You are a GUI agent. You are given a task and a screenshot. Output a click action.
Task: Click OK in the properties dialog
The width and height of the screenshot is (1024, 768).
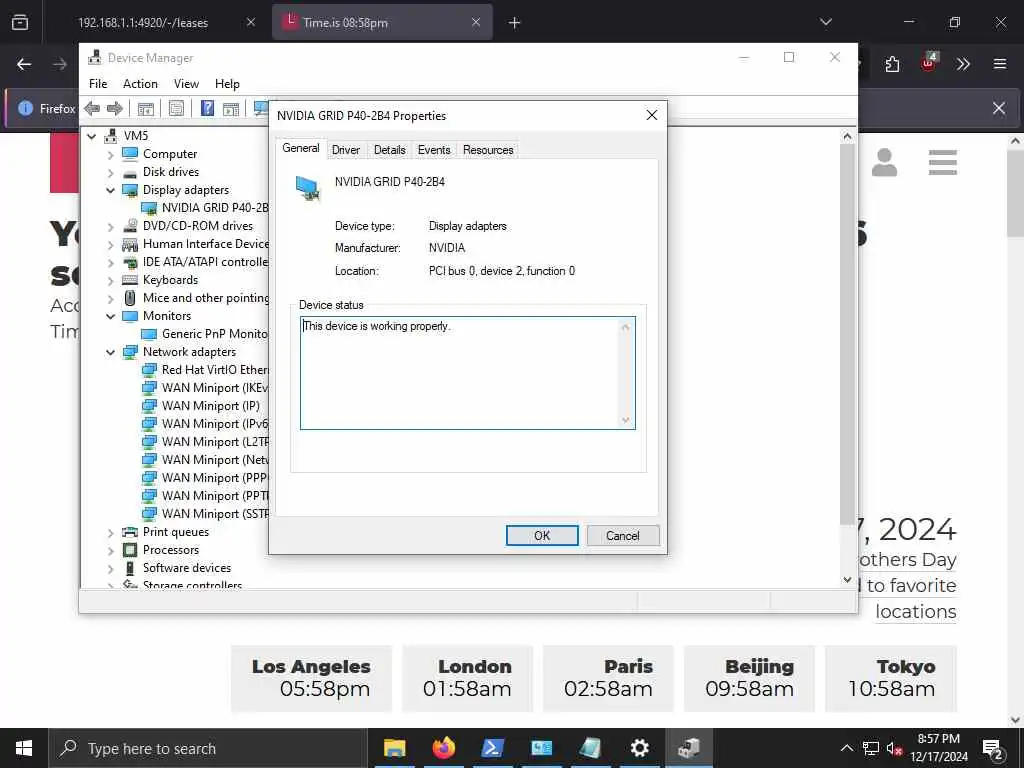[x=542, y=536]
